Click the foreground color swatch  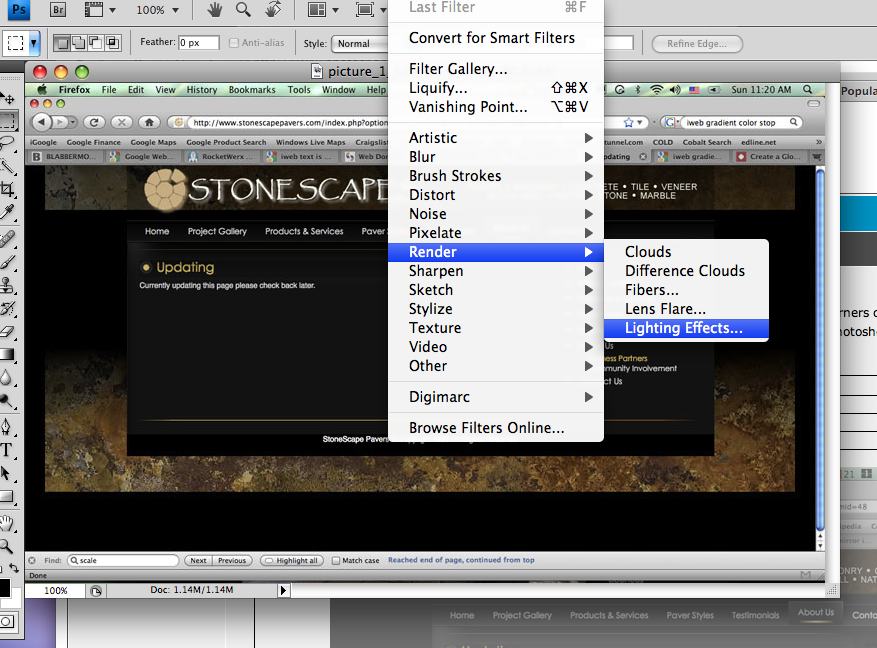point(4,587)
